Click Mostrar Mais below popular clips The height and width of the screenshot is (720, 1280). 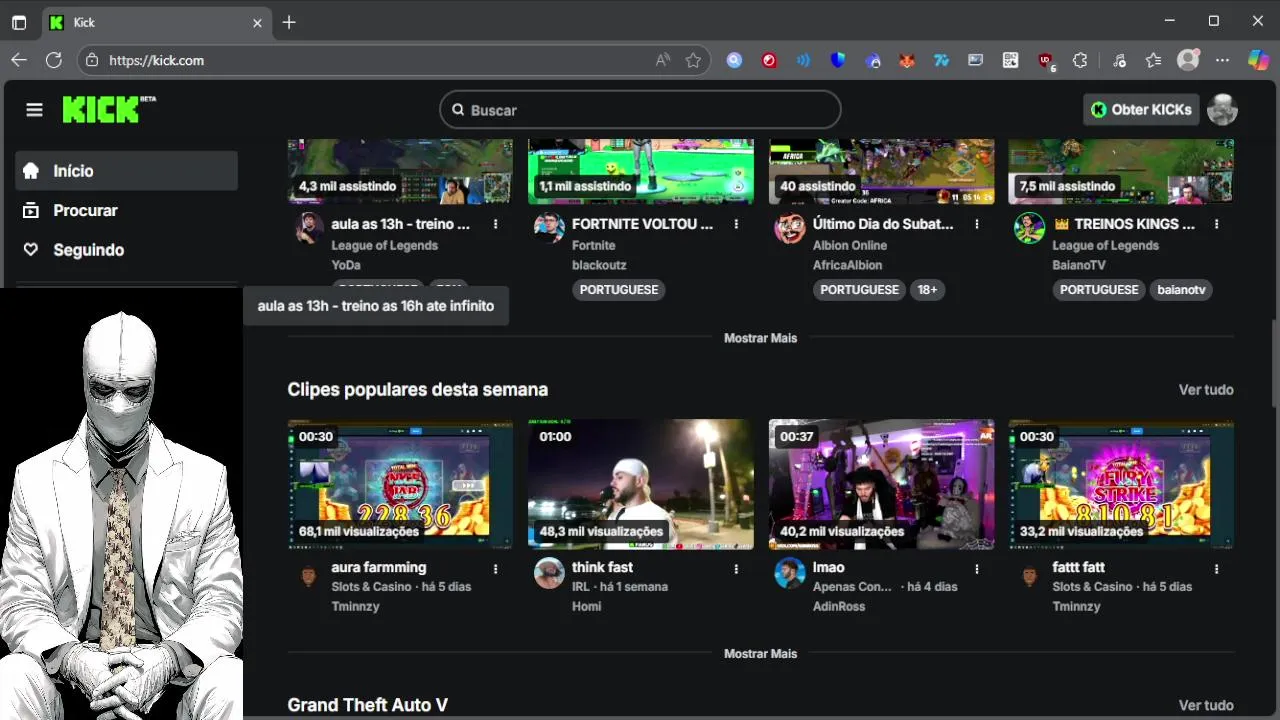coord(760,653)
